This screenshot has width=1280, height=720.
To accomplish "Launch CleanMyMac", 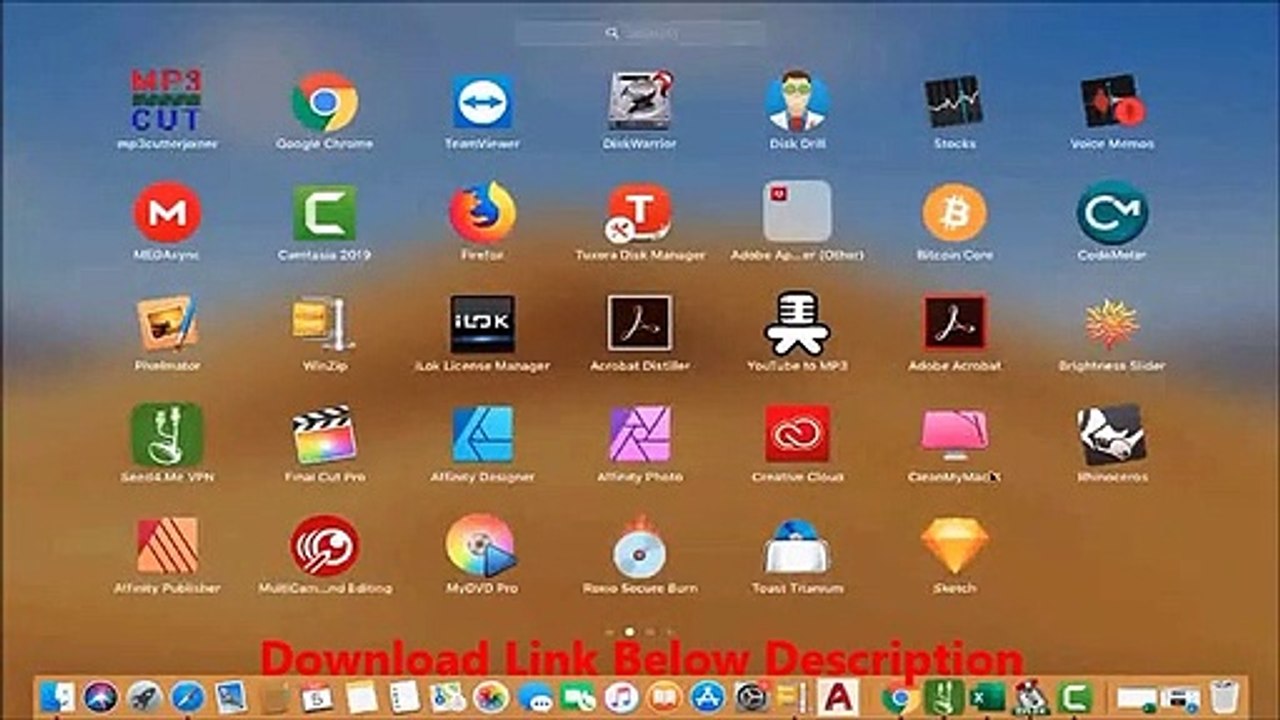I will click(954, 434).
